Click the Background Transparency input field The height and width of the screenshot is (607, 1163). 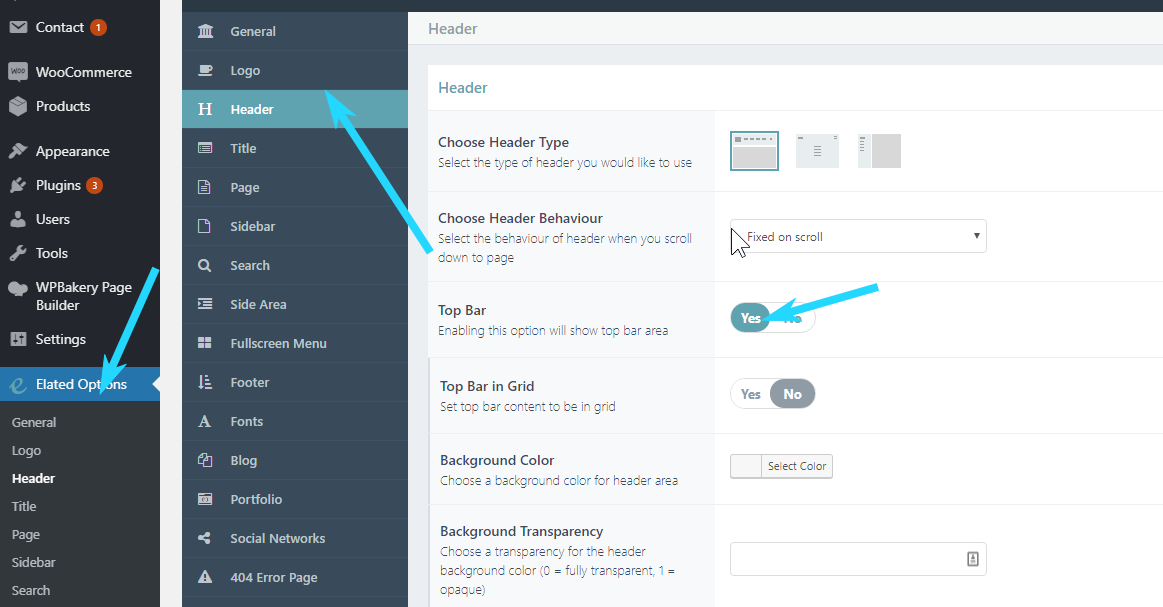point(858,560)
